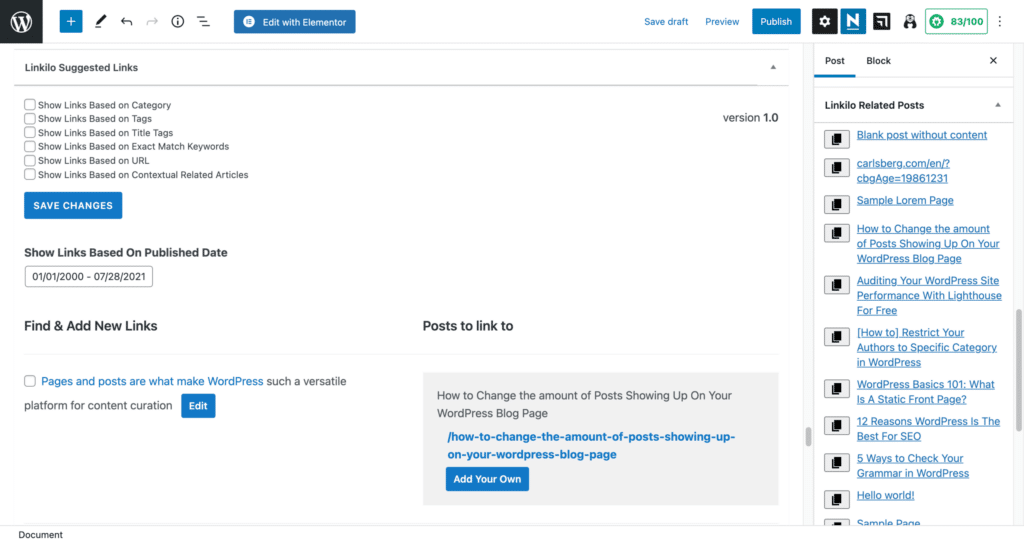This screenshot has width=1024, height=543.
Task: Open Sample Lorem Page link
Action: [x=904, y=201]
